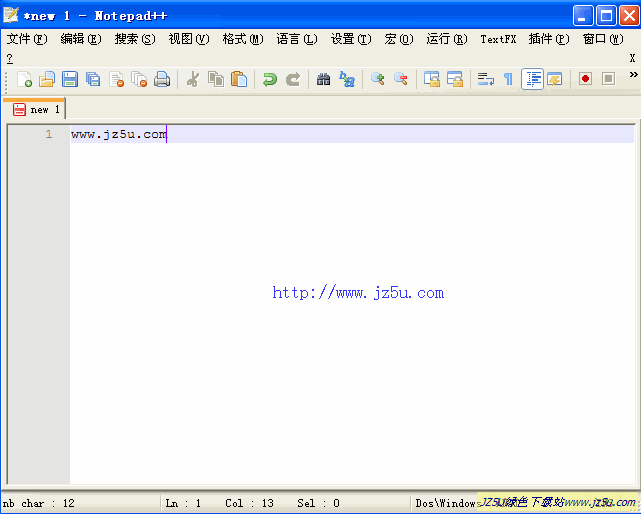Expand hidden toolbar buttons chevron
Image resolution: width=641 pixels, height=514 pixels.
tap(633, 75)
